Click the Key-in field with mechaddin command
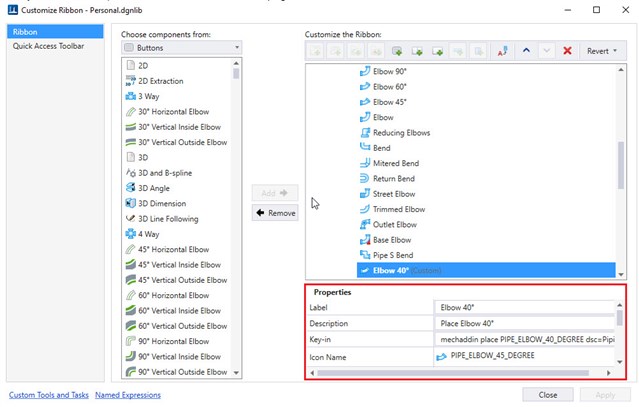Image resolution: width=639 pixels, height=407 pixels. 524,339
